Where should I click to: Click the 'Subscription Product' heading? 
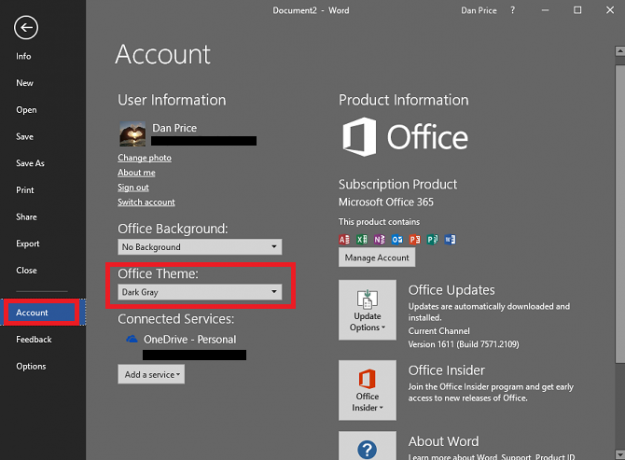click(x=398, y=185)
